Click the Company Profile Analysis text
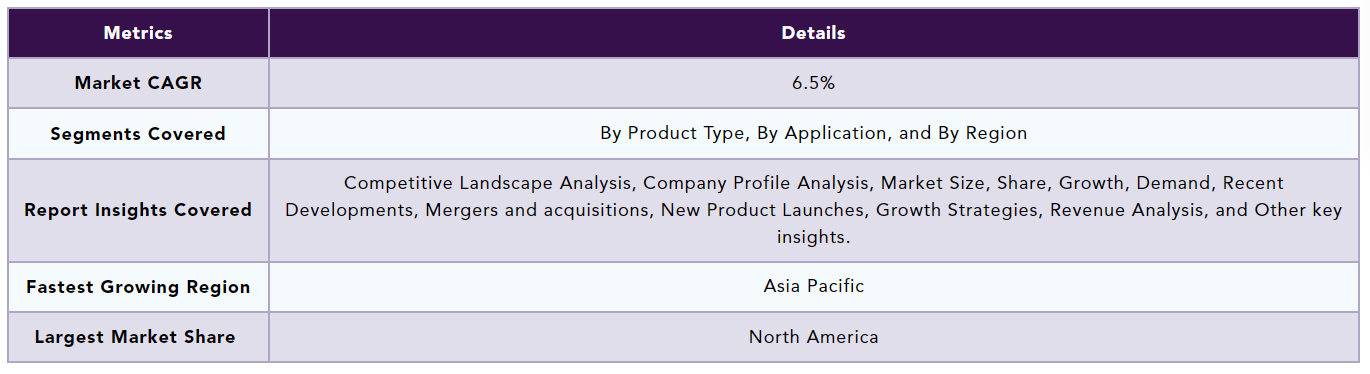Screen dimensions: 1370x374 [x=757, y=183]
